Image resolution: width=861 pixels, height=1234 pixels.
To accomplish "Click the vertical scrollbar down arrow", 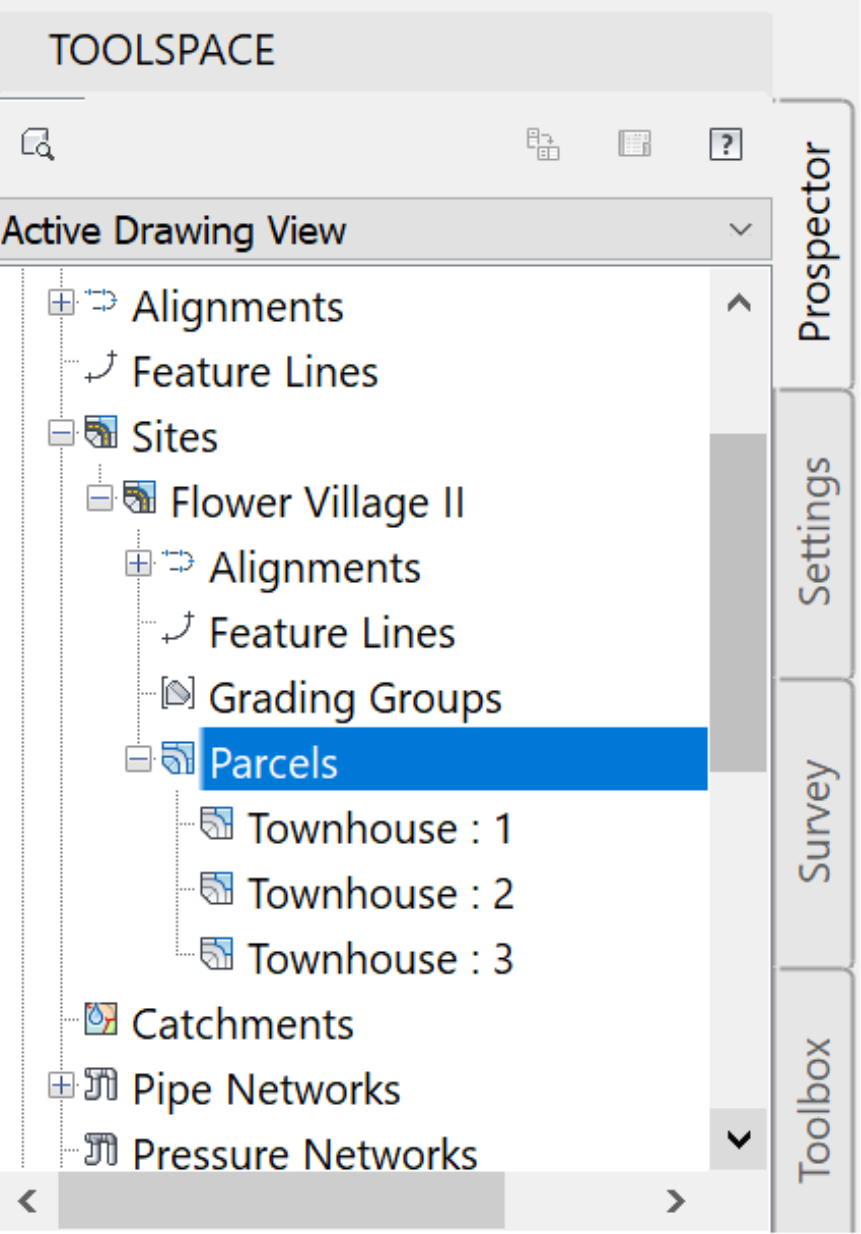I will click(738, 1139).
